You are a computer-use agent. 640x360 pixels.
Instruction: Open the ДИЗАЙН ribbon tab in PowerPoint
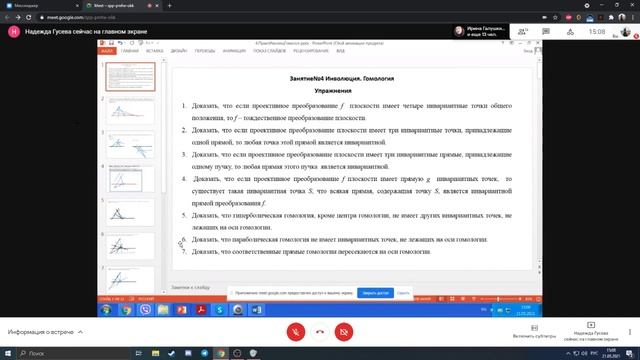click(x=179, y=51)
